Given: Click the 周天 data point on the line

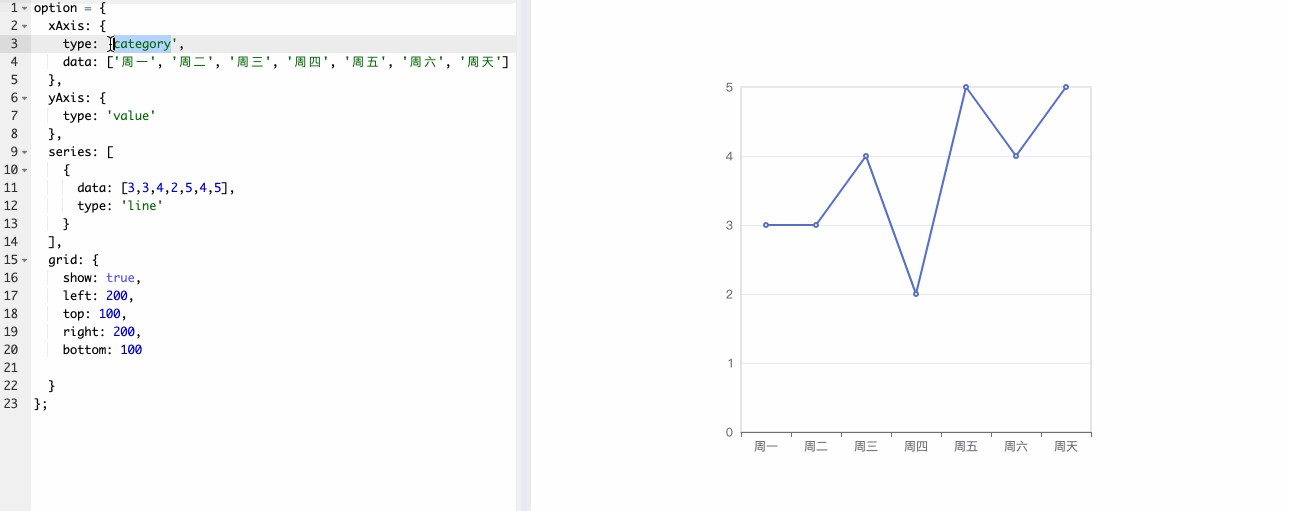Looking at the screenshot, I should tap(1066, 87).
